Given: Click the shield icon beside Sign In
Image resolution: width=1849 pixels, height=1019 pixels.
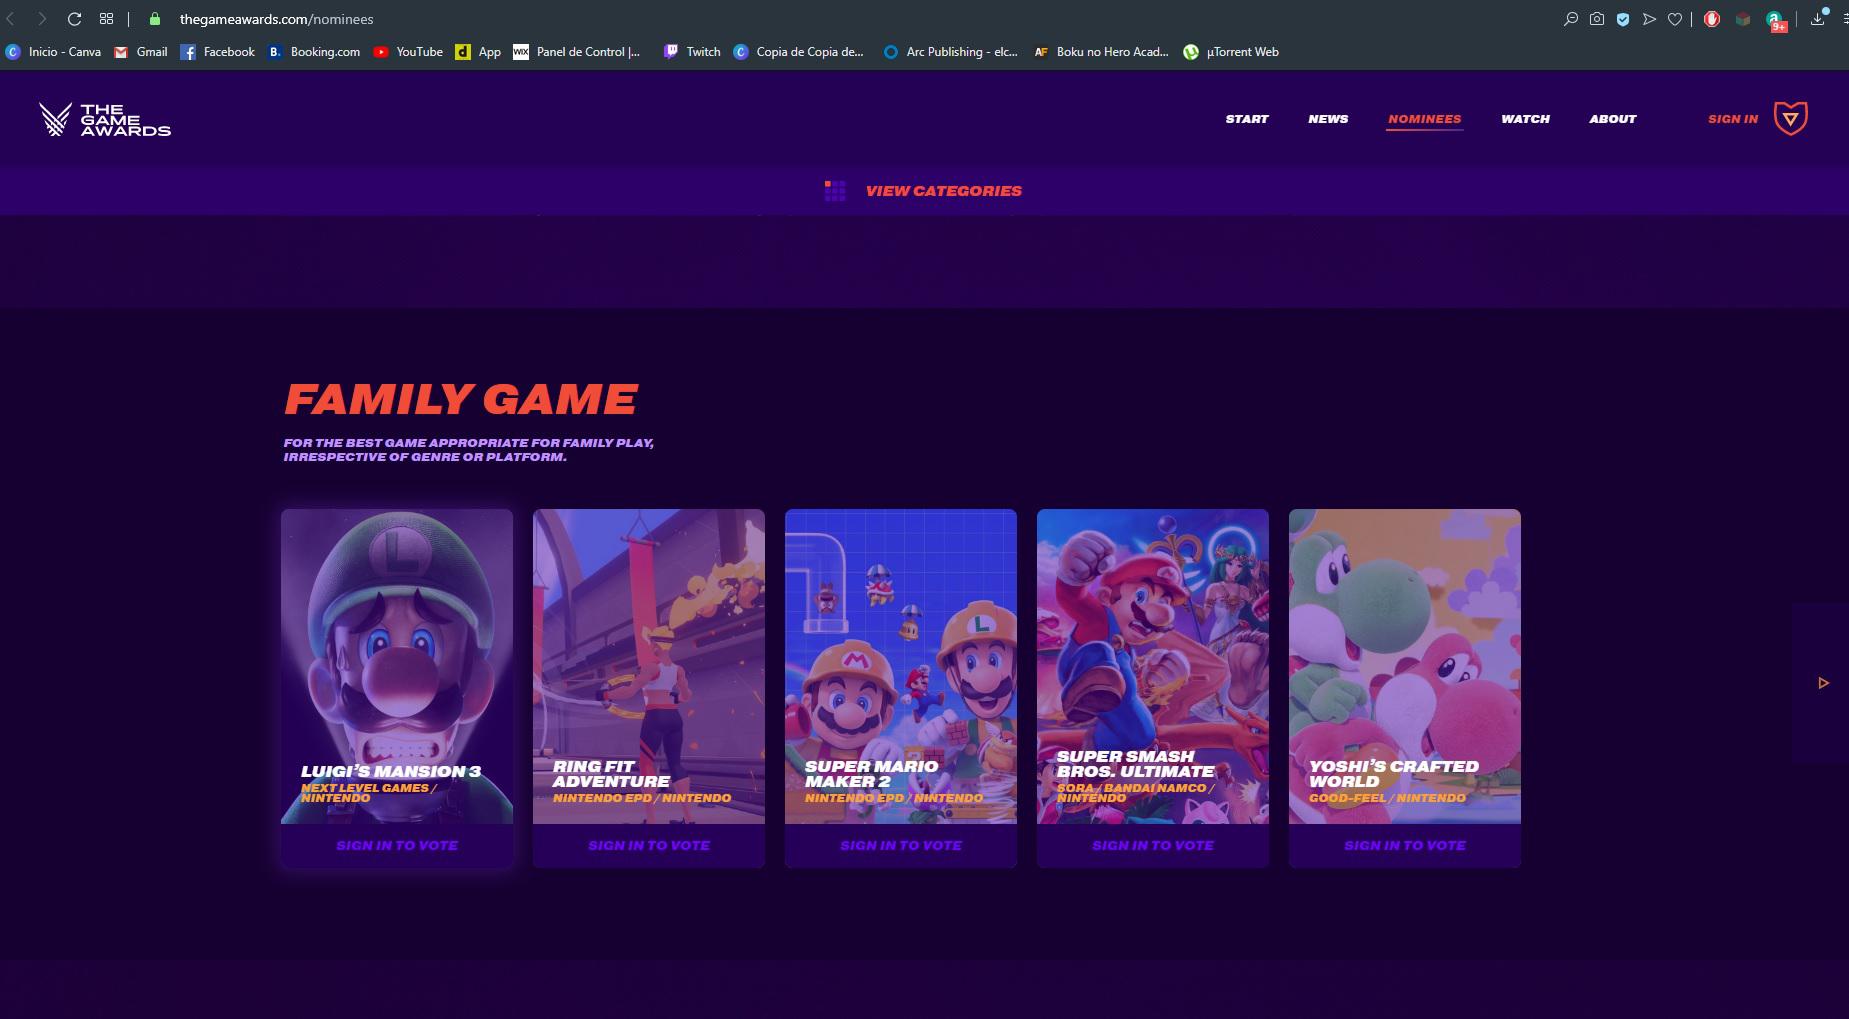Looking at the screenshot, I should pyautogui.click(x=1790, y=118).
